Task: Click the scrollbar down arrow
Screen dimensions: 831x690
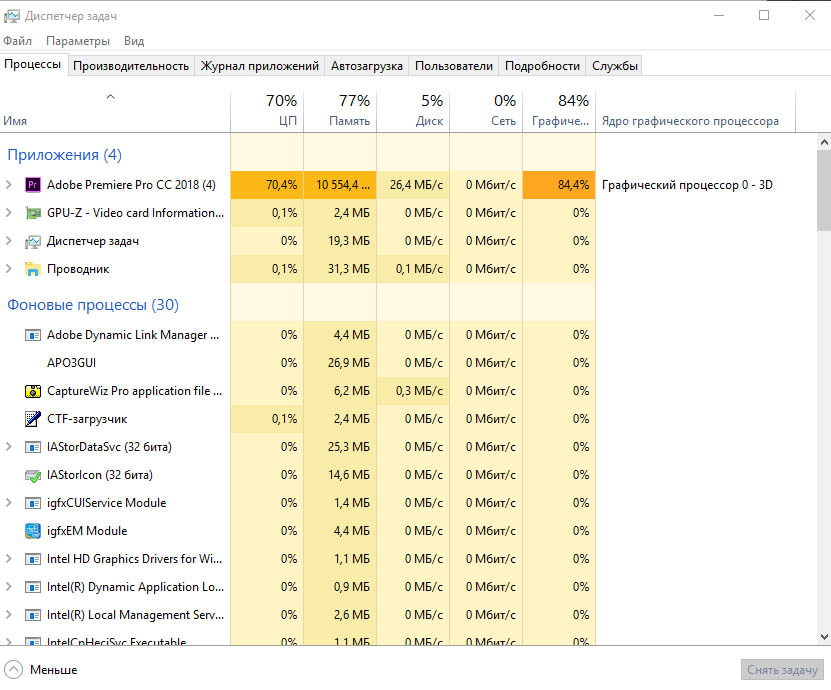Action: 824,636
